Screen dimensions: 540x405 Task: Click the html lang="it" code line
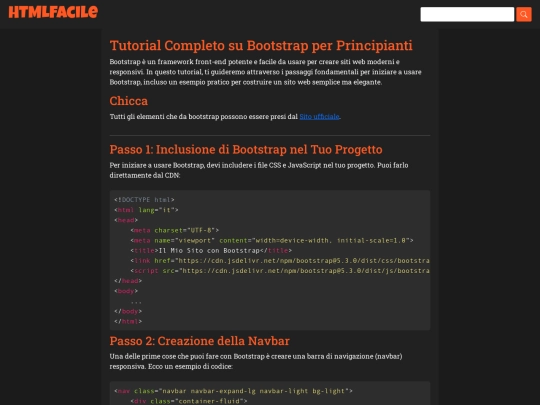pos(146,210)
